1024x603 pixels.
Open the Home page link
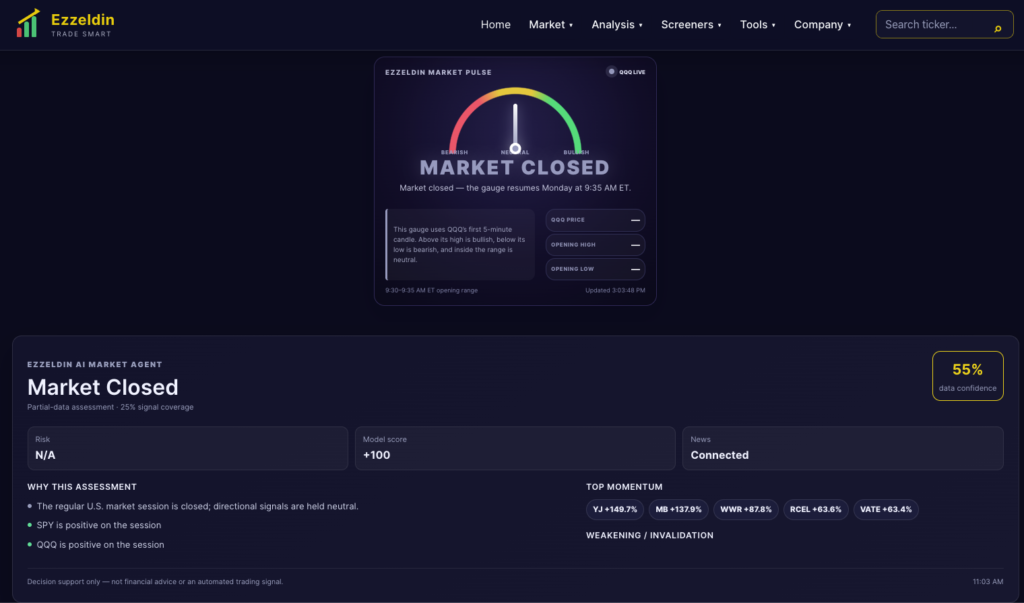(x=496, y=24)
